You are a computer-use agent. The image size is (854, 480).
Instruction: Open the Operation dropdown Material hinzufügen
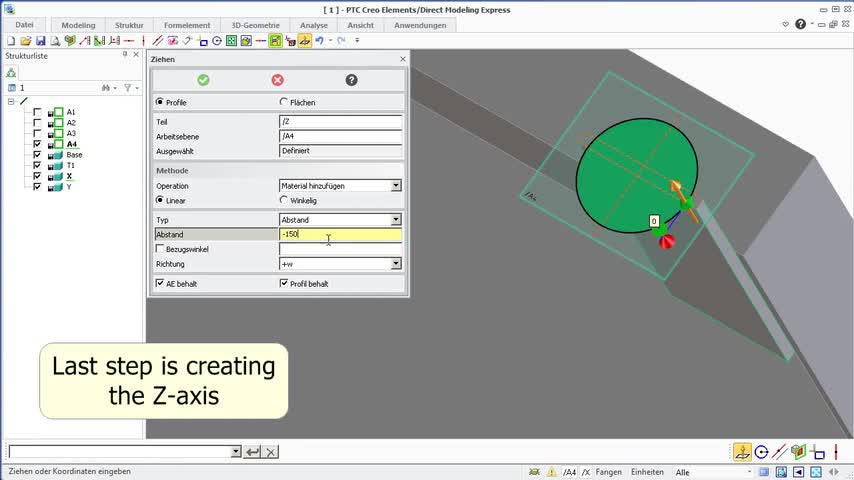click(396, 186)
